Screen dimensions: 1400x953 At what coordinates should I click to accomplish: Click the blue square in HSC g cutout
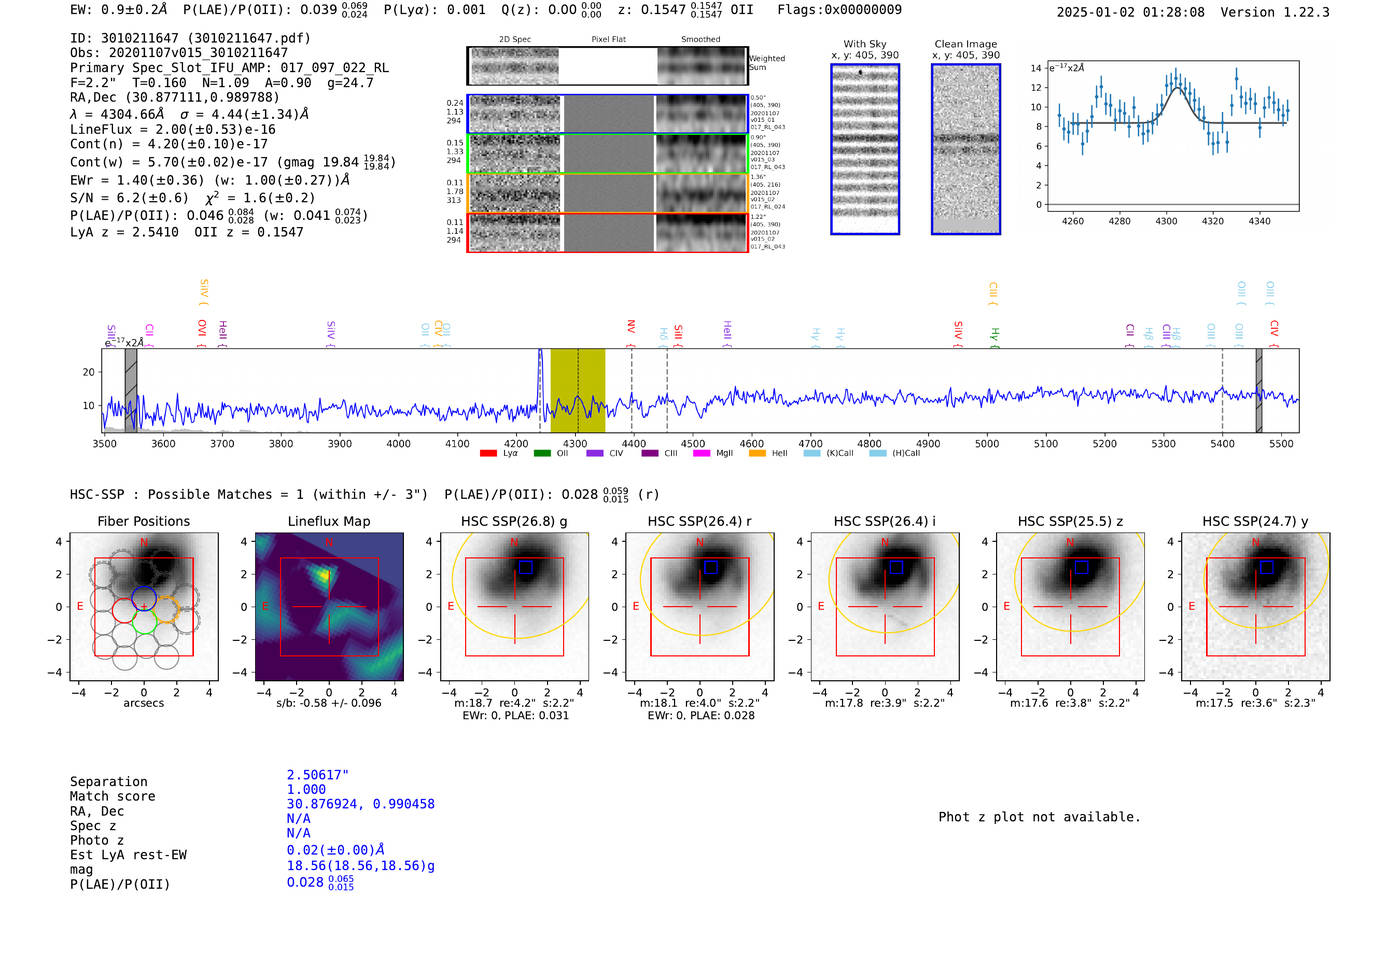pos(526,567)
